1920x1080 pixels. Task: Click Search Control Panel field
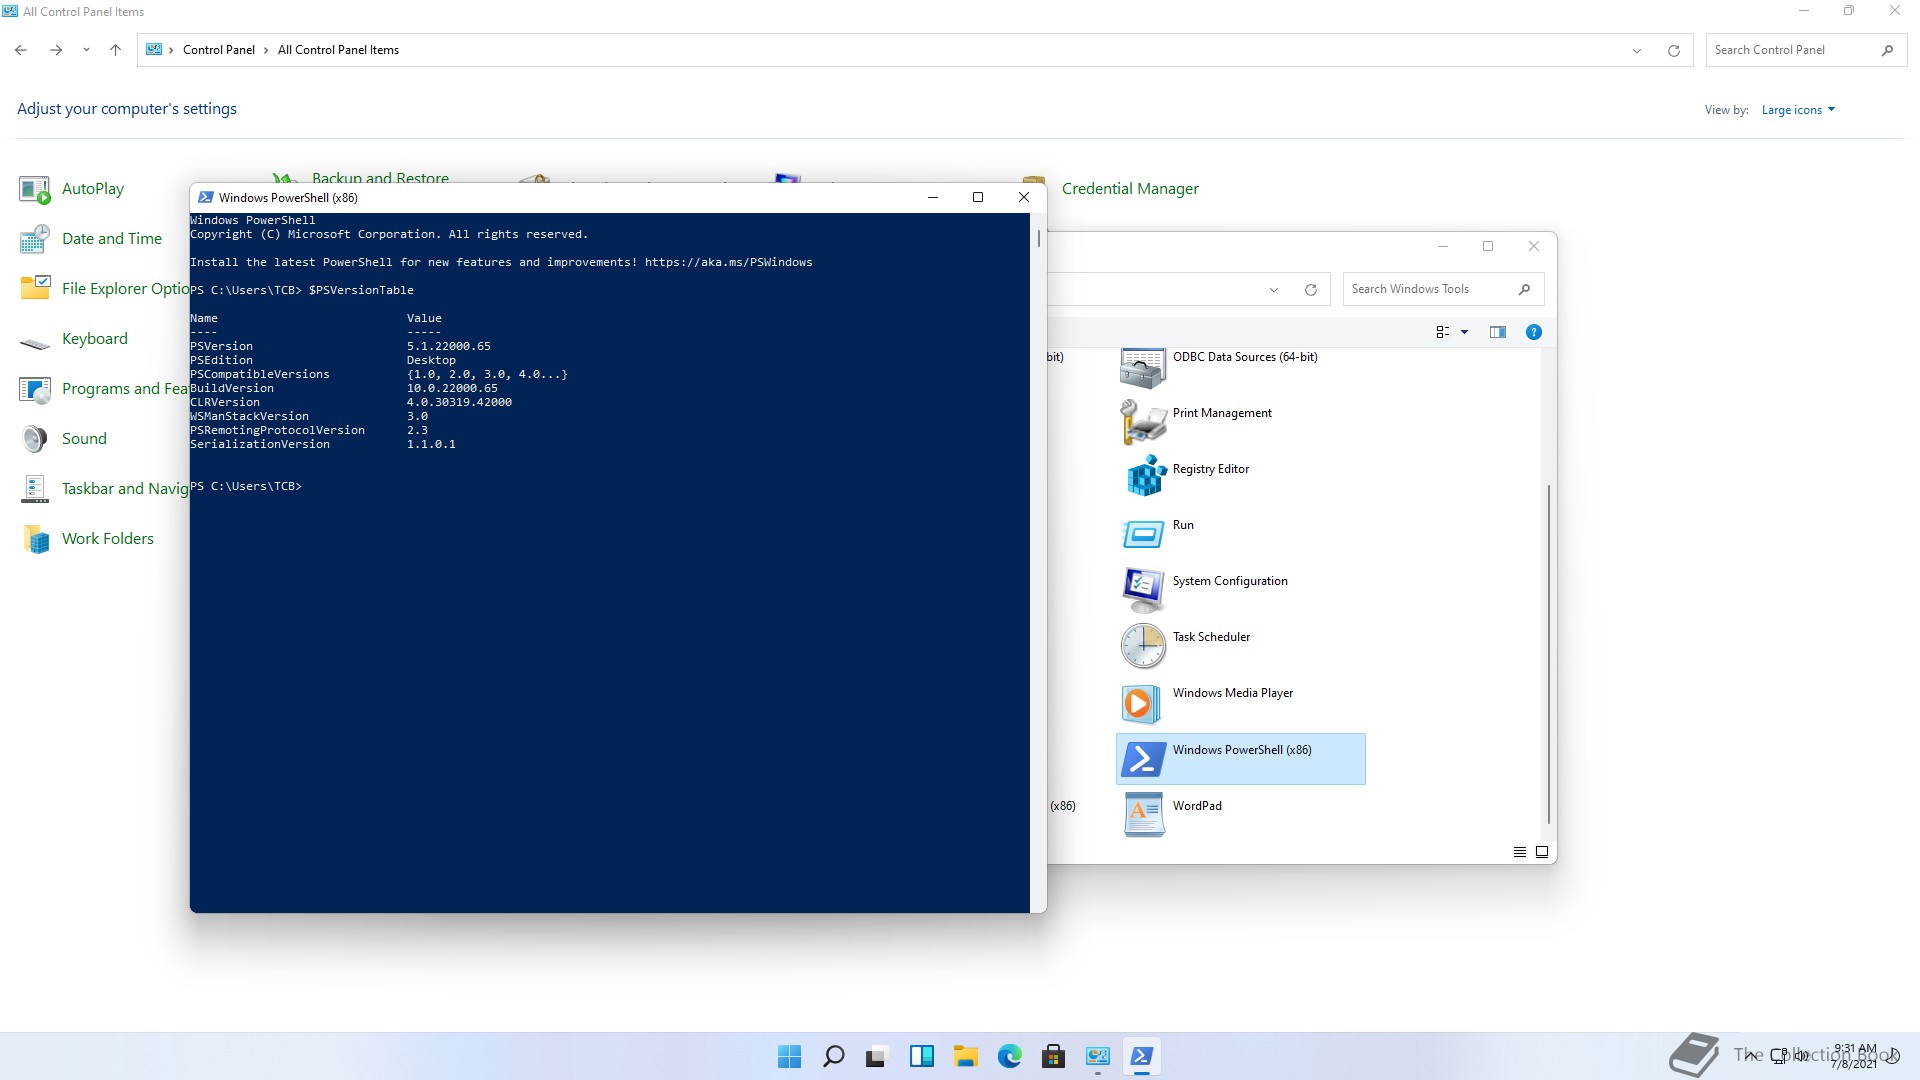pyautogui.click(x=1806, y=50)
